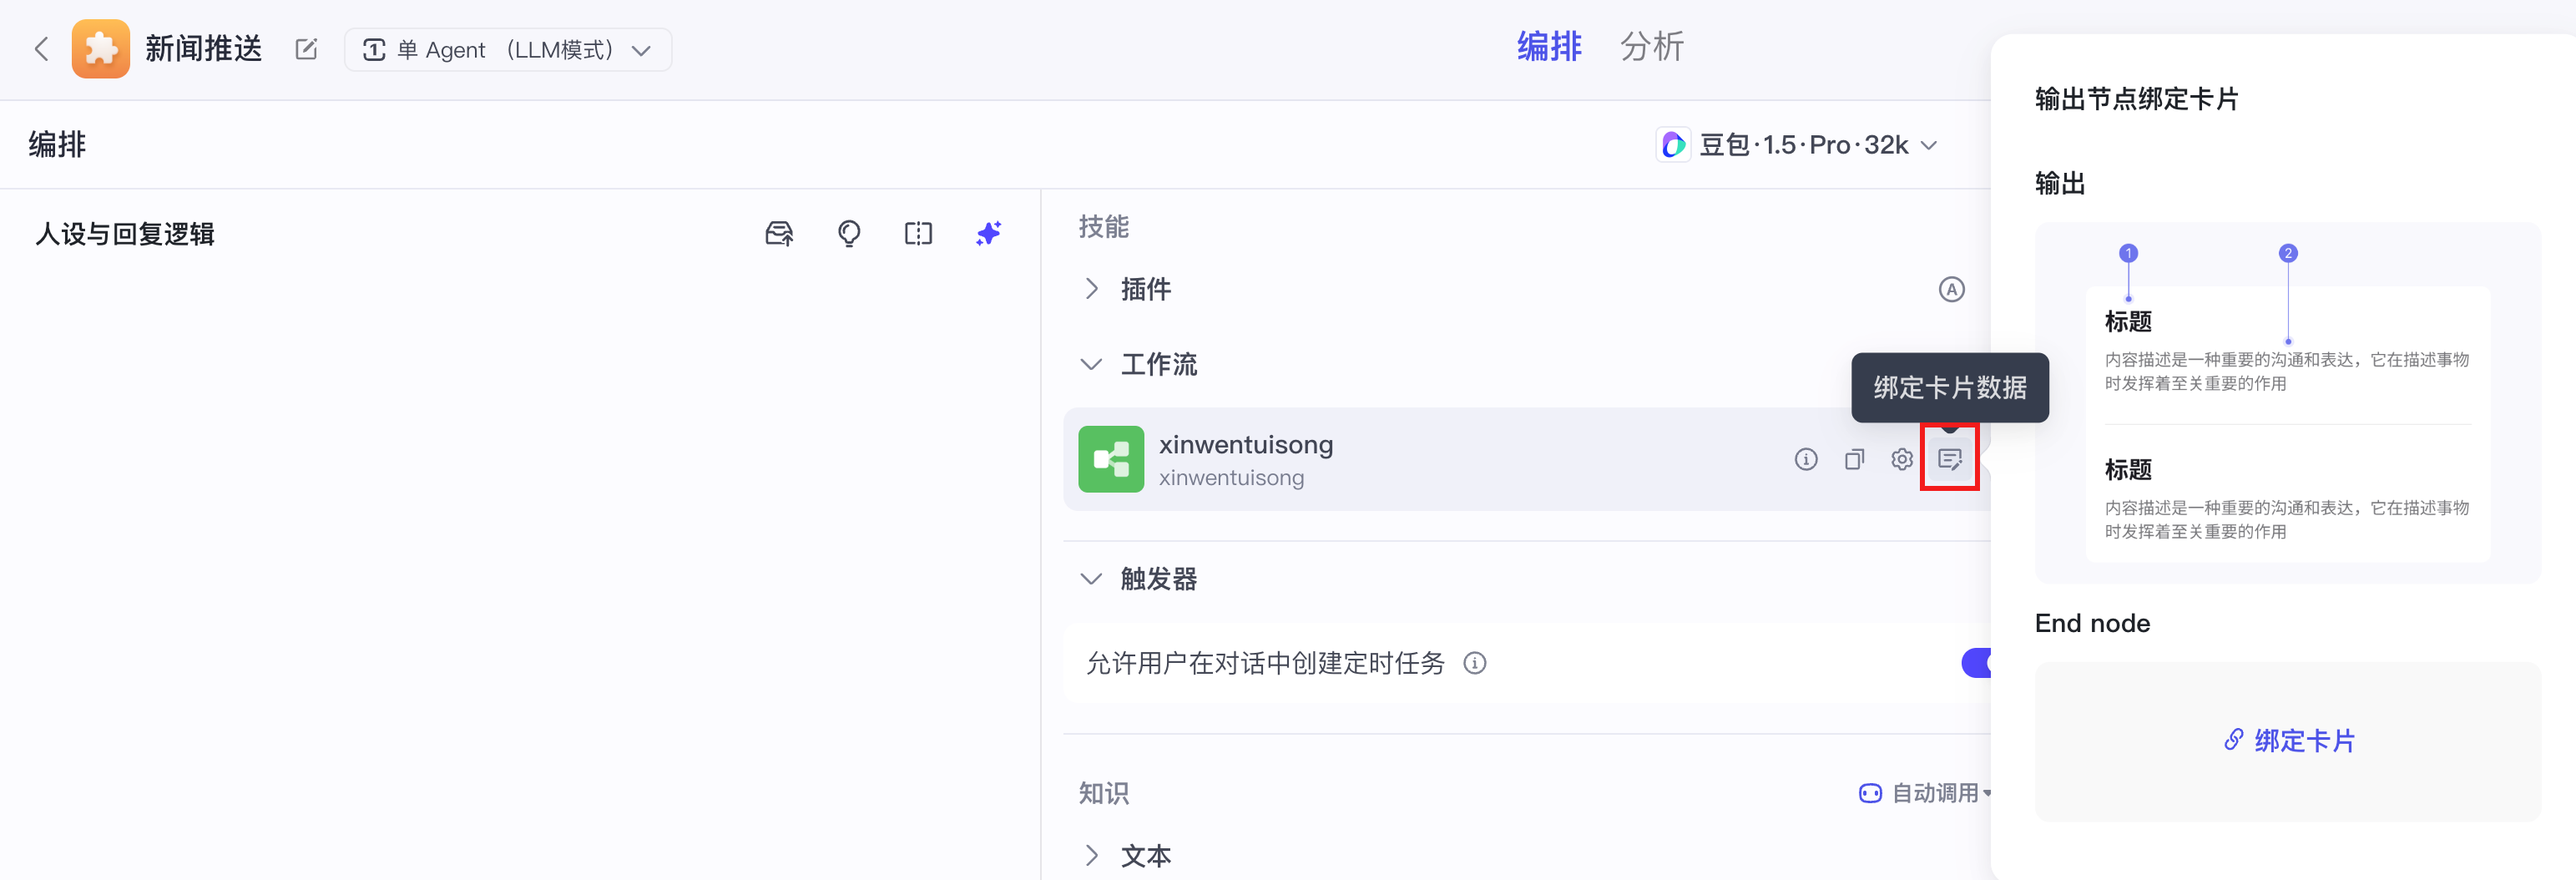Screen dimensions: 2576x880
Task: Switch to the 分析 tab
Action: (1652, 46)
